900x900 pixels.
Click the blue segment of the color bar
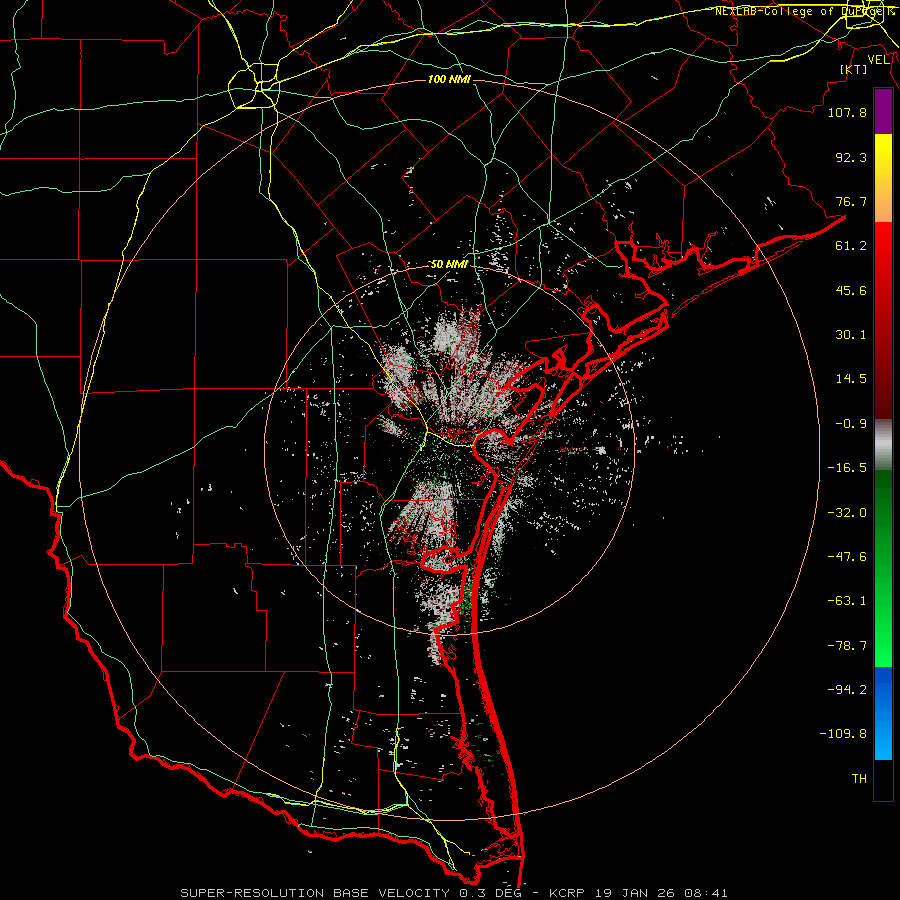pyautogui.click(x=883, y=713)
